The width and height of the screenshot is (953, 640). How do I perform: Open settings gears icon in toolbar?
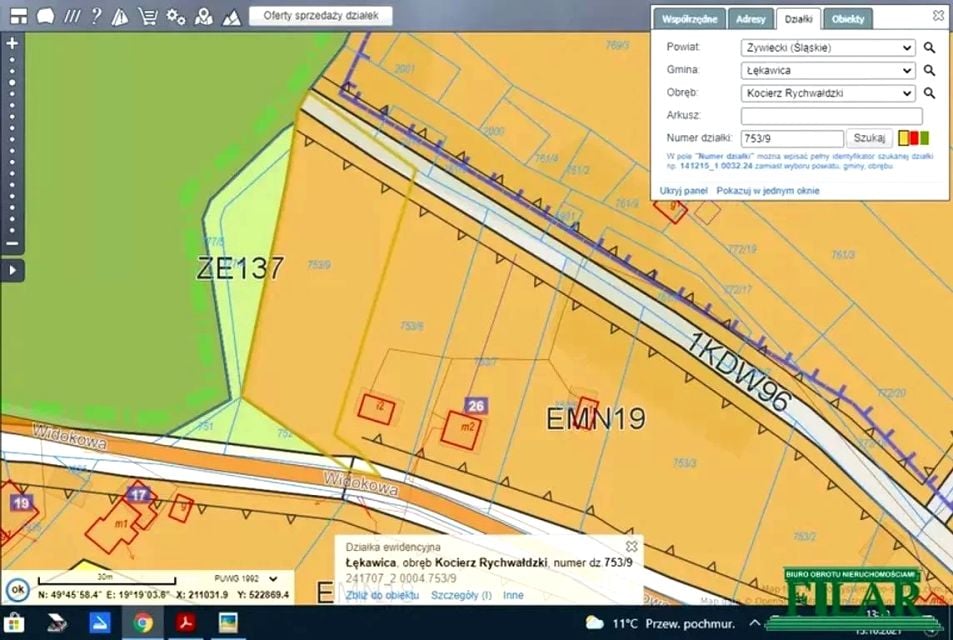coord(176,16)
